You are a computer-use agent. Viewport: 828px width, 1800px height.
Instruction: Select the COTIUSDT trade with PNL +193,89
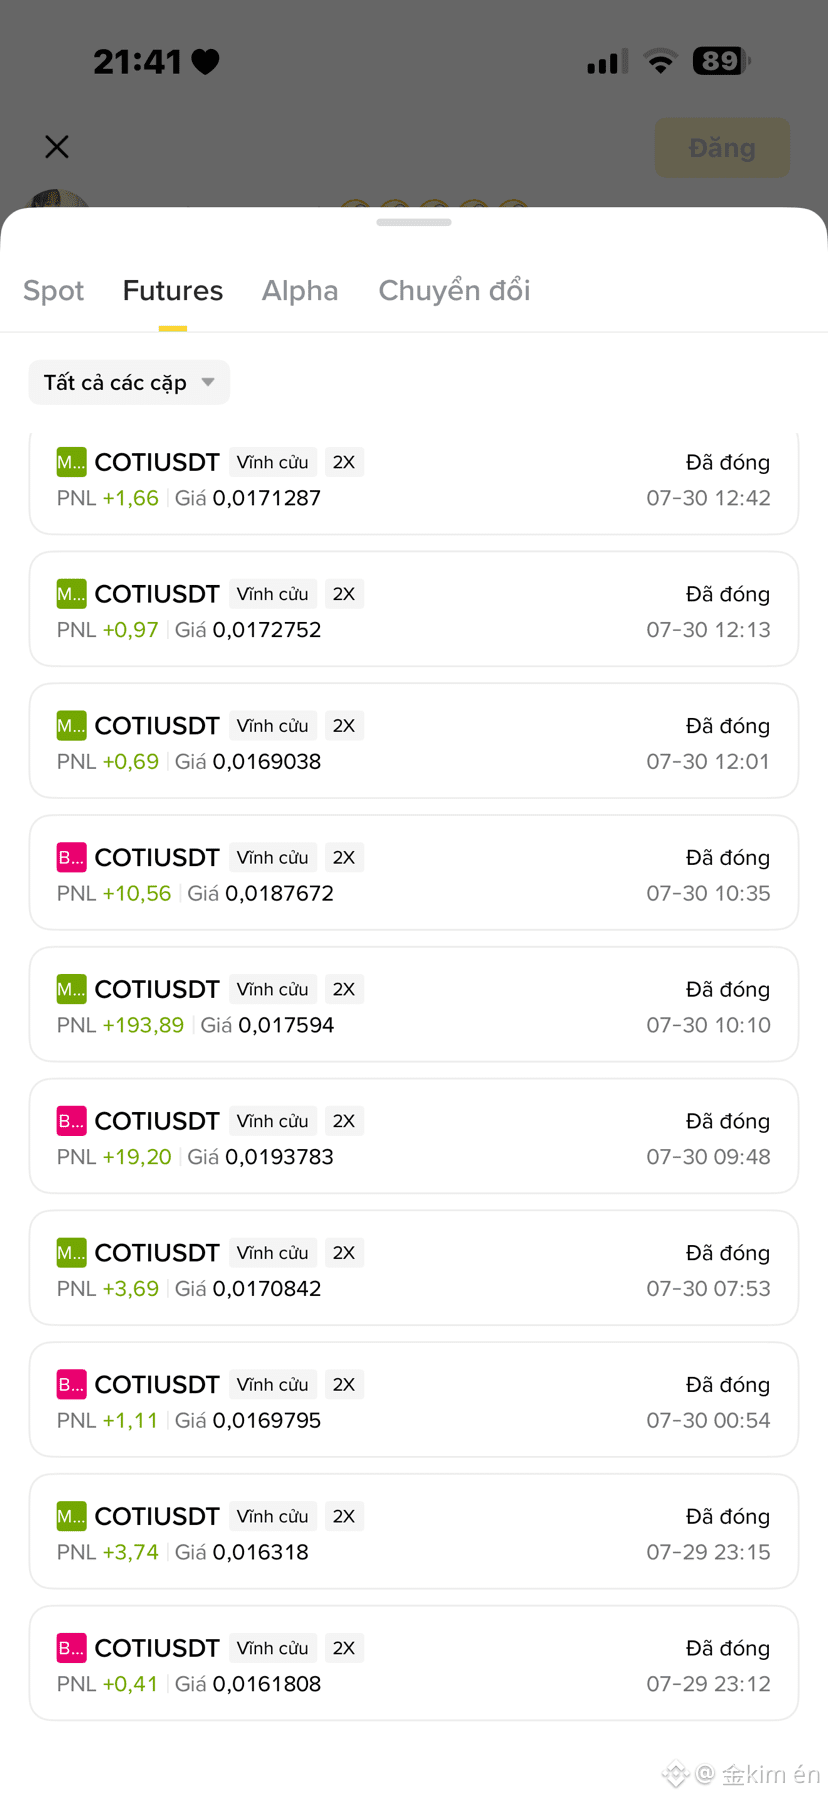tap(414, 1004)
